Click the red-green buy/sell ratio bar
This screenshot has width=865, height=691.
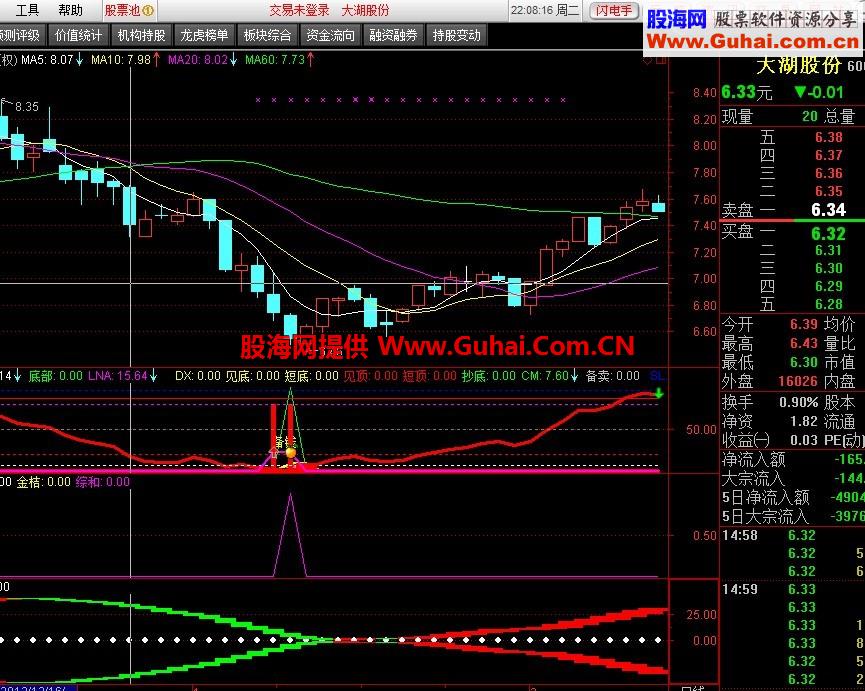point(792,221)
